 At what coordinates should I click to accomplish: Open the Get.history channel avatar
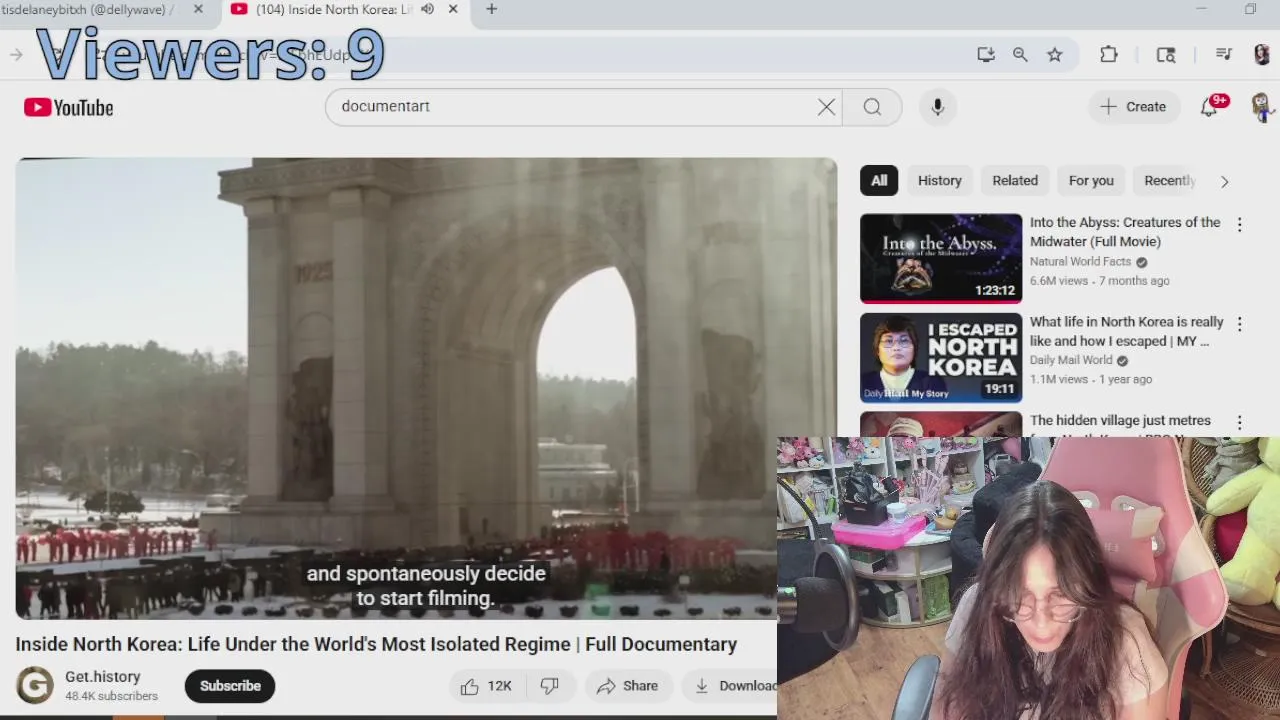tap(35, 686)
